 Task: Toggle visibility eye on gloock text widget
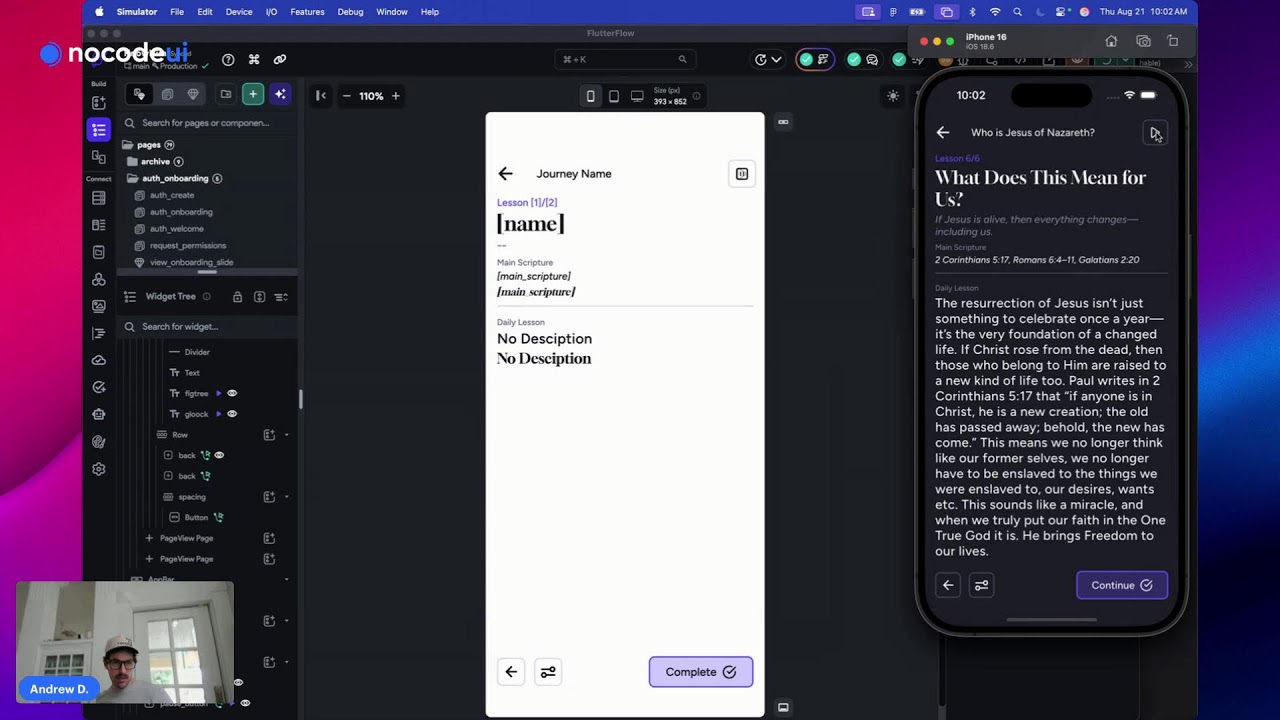tap(232, 414)
